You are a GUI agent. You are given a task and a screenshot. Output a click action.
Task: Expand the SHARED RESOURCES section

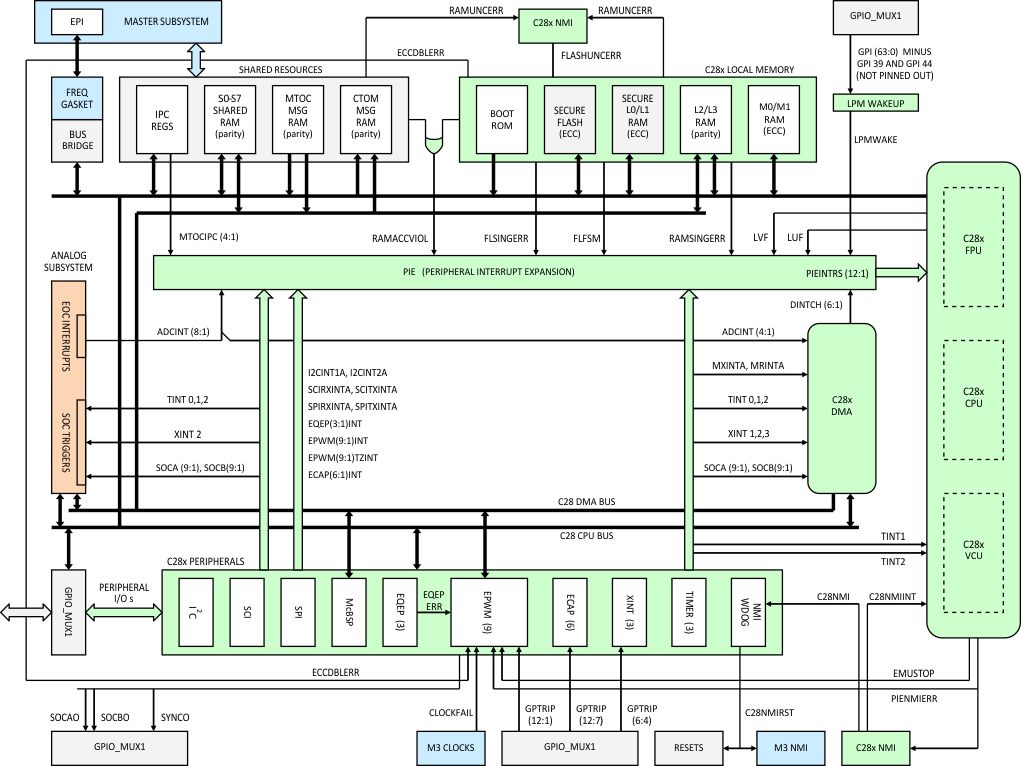(x=280, y=70)
